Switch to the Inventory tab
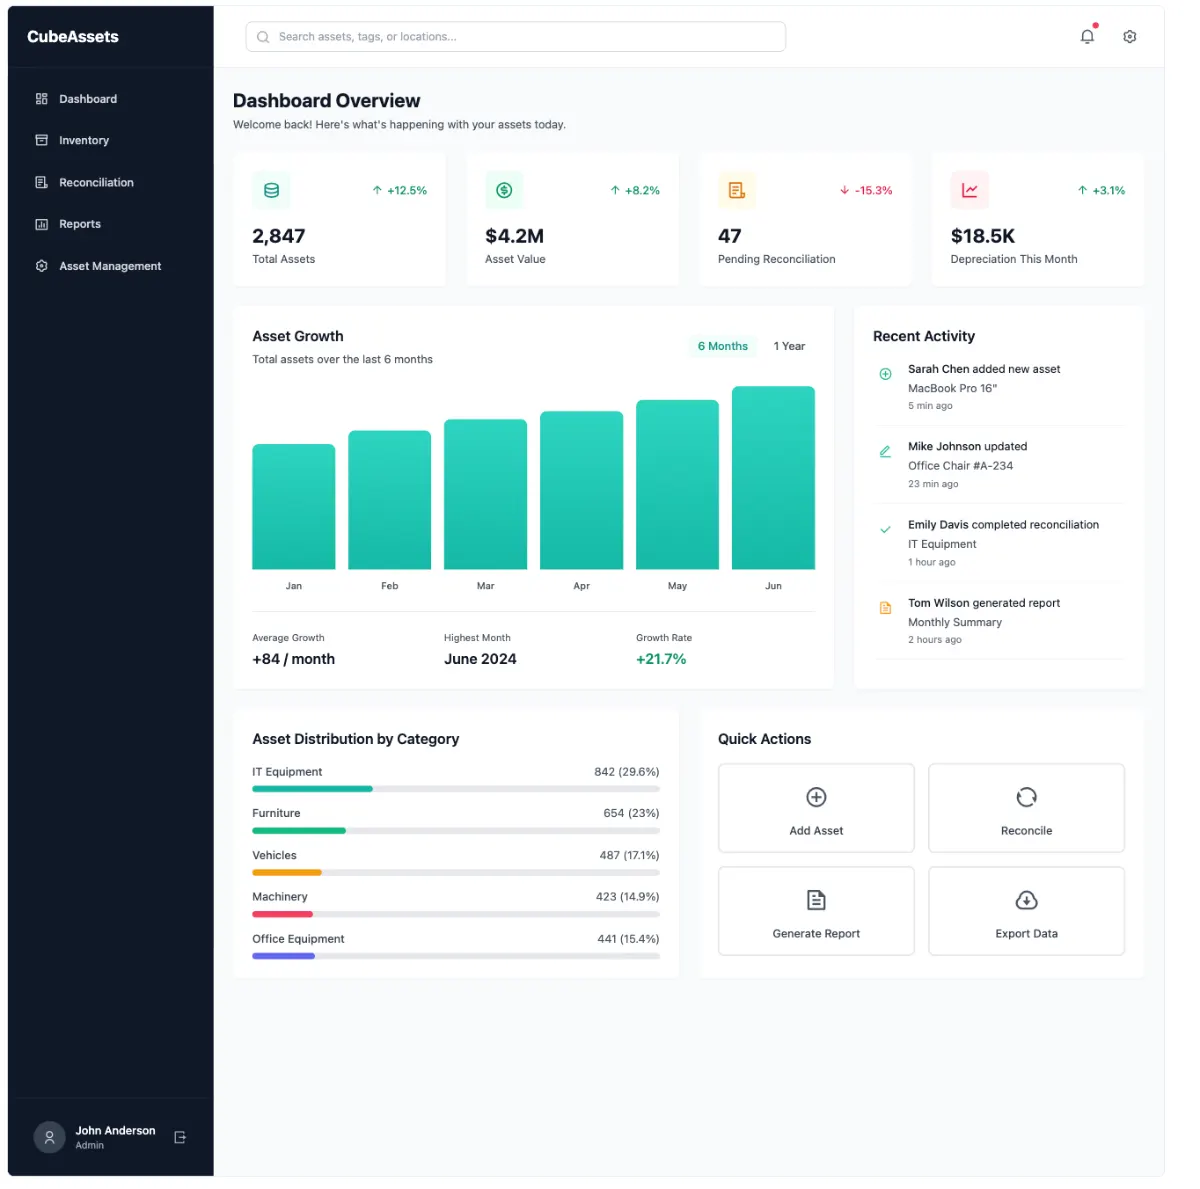 click(84, 140)
